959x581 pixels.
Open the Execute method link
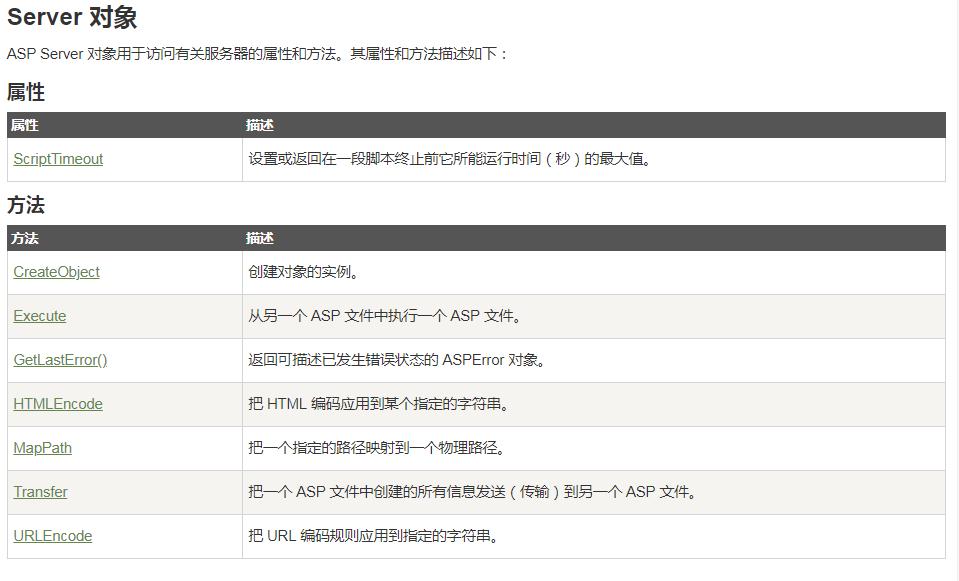(x=40, y=316)
